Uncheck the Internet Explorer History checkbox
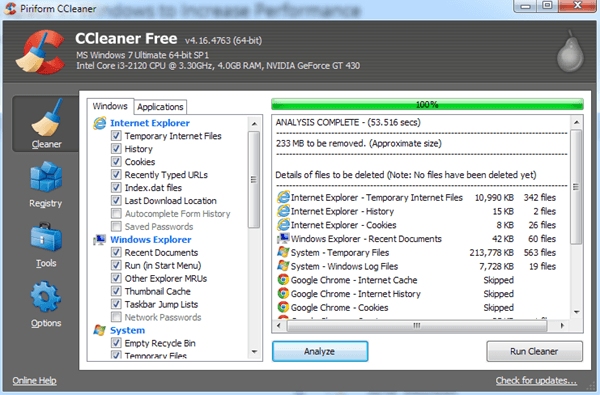This screenshot has height=395, width=600. coord(116,149)
